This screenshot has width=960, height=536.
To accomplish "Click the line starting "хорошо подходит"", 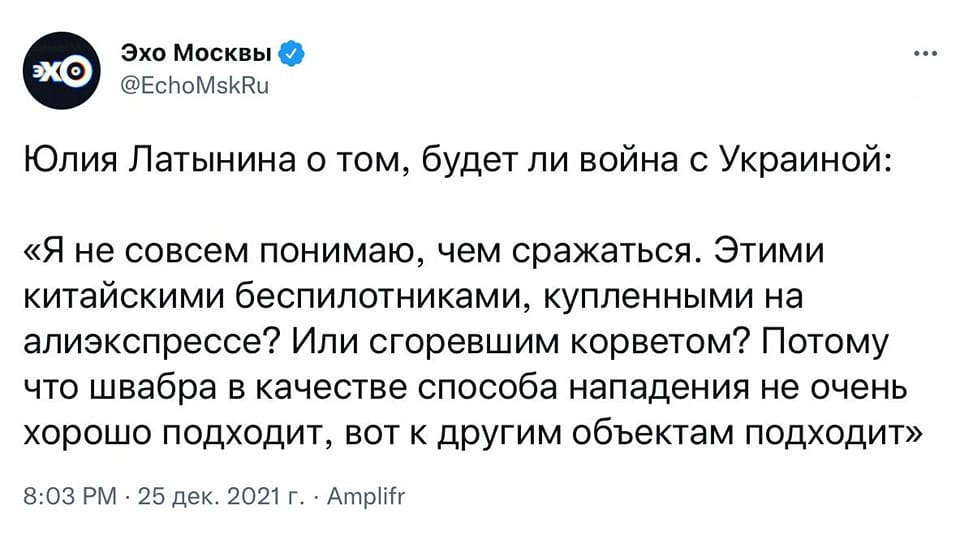I will 473,434.
